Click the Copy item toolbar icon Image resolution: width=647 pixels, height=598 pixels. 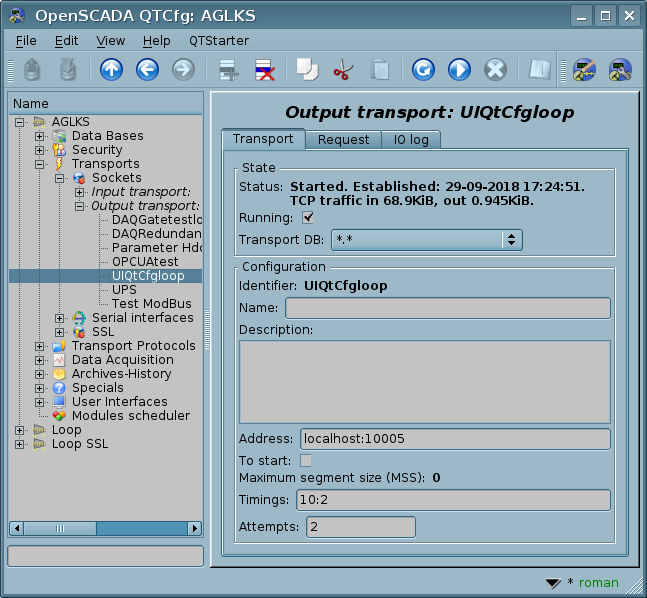coord(307,69)
